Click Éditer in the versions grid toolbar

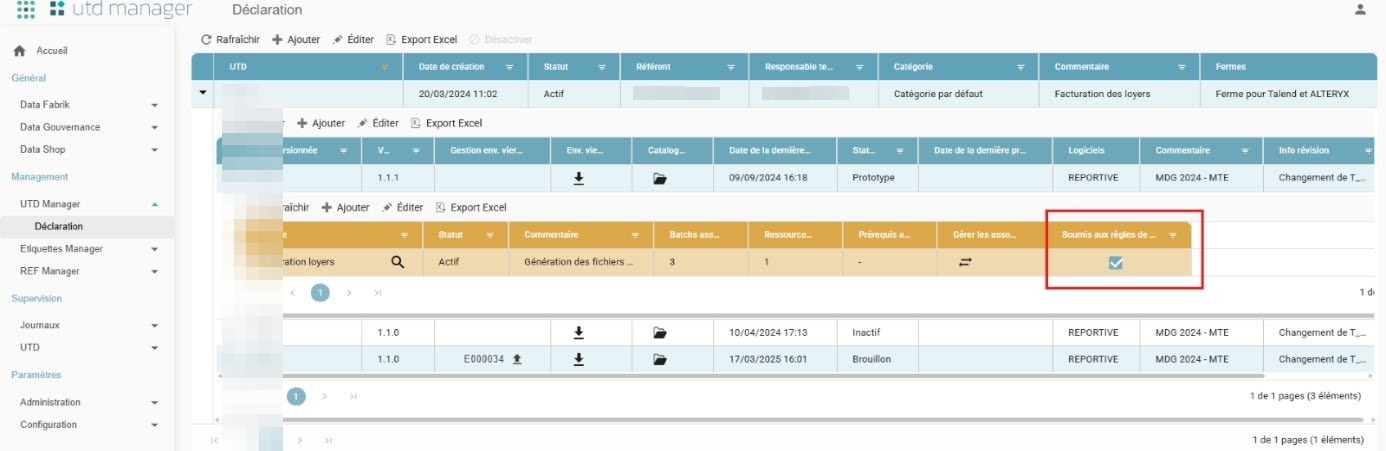pos(378,123)
